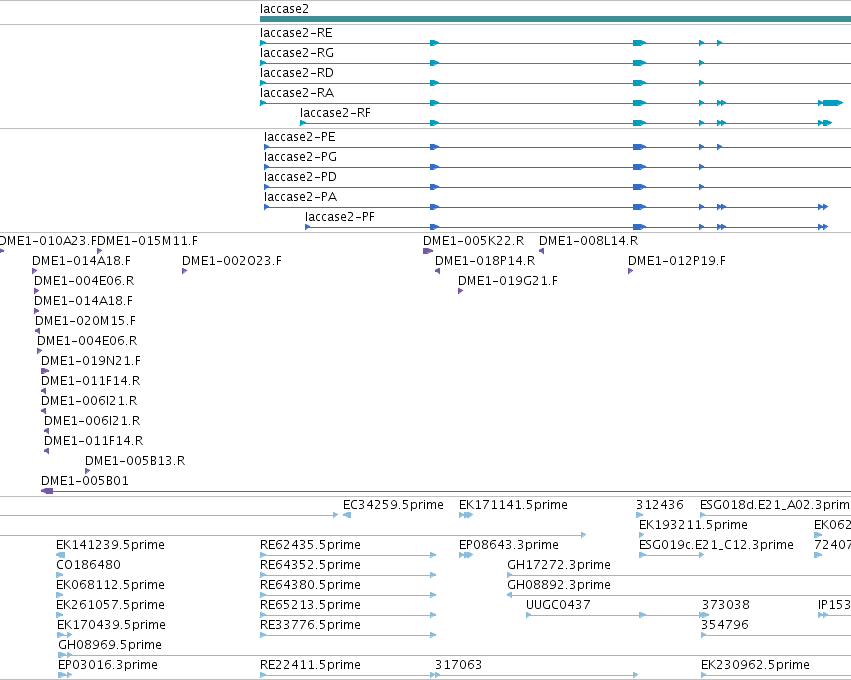Select EST EC34259.5prime
The width and height of the screenshot is (851, 680).
pyautogui.click(x=393, y=505)
